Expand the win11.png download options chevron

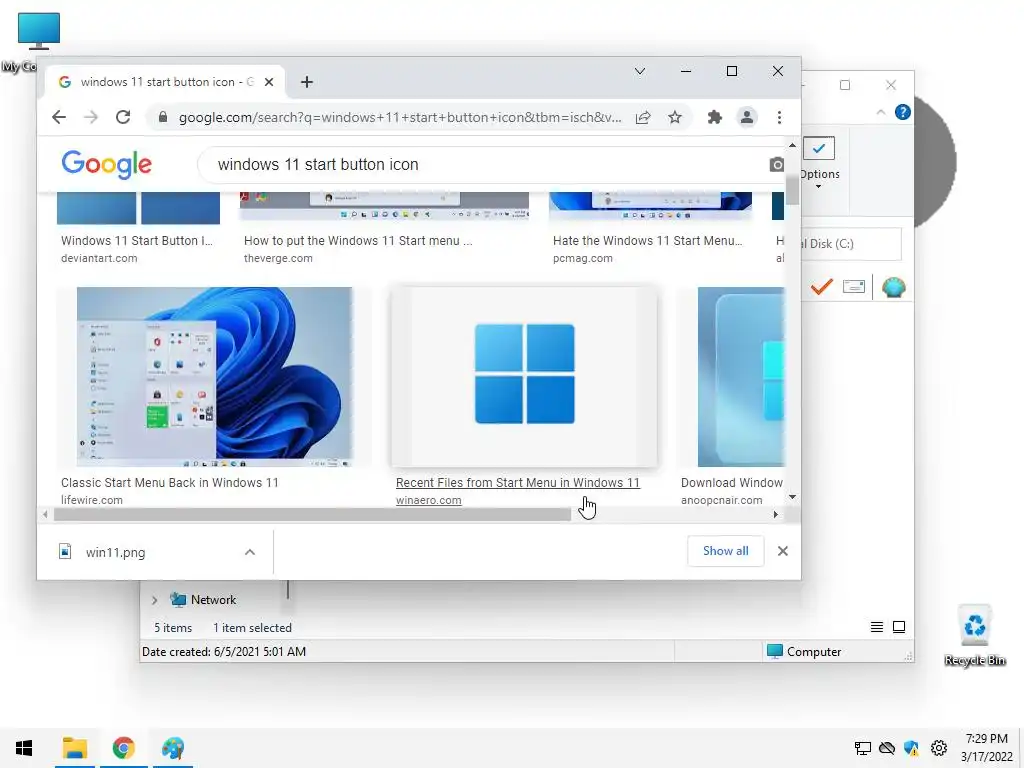click(x=249, y=552)
